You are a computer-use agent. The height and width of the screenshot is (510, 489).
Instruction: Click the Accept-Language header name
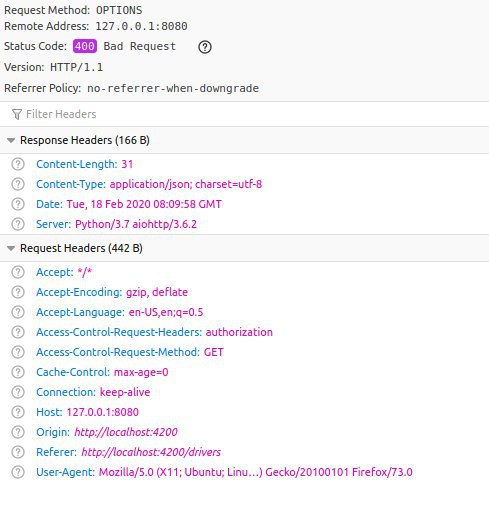pos(80,312)
